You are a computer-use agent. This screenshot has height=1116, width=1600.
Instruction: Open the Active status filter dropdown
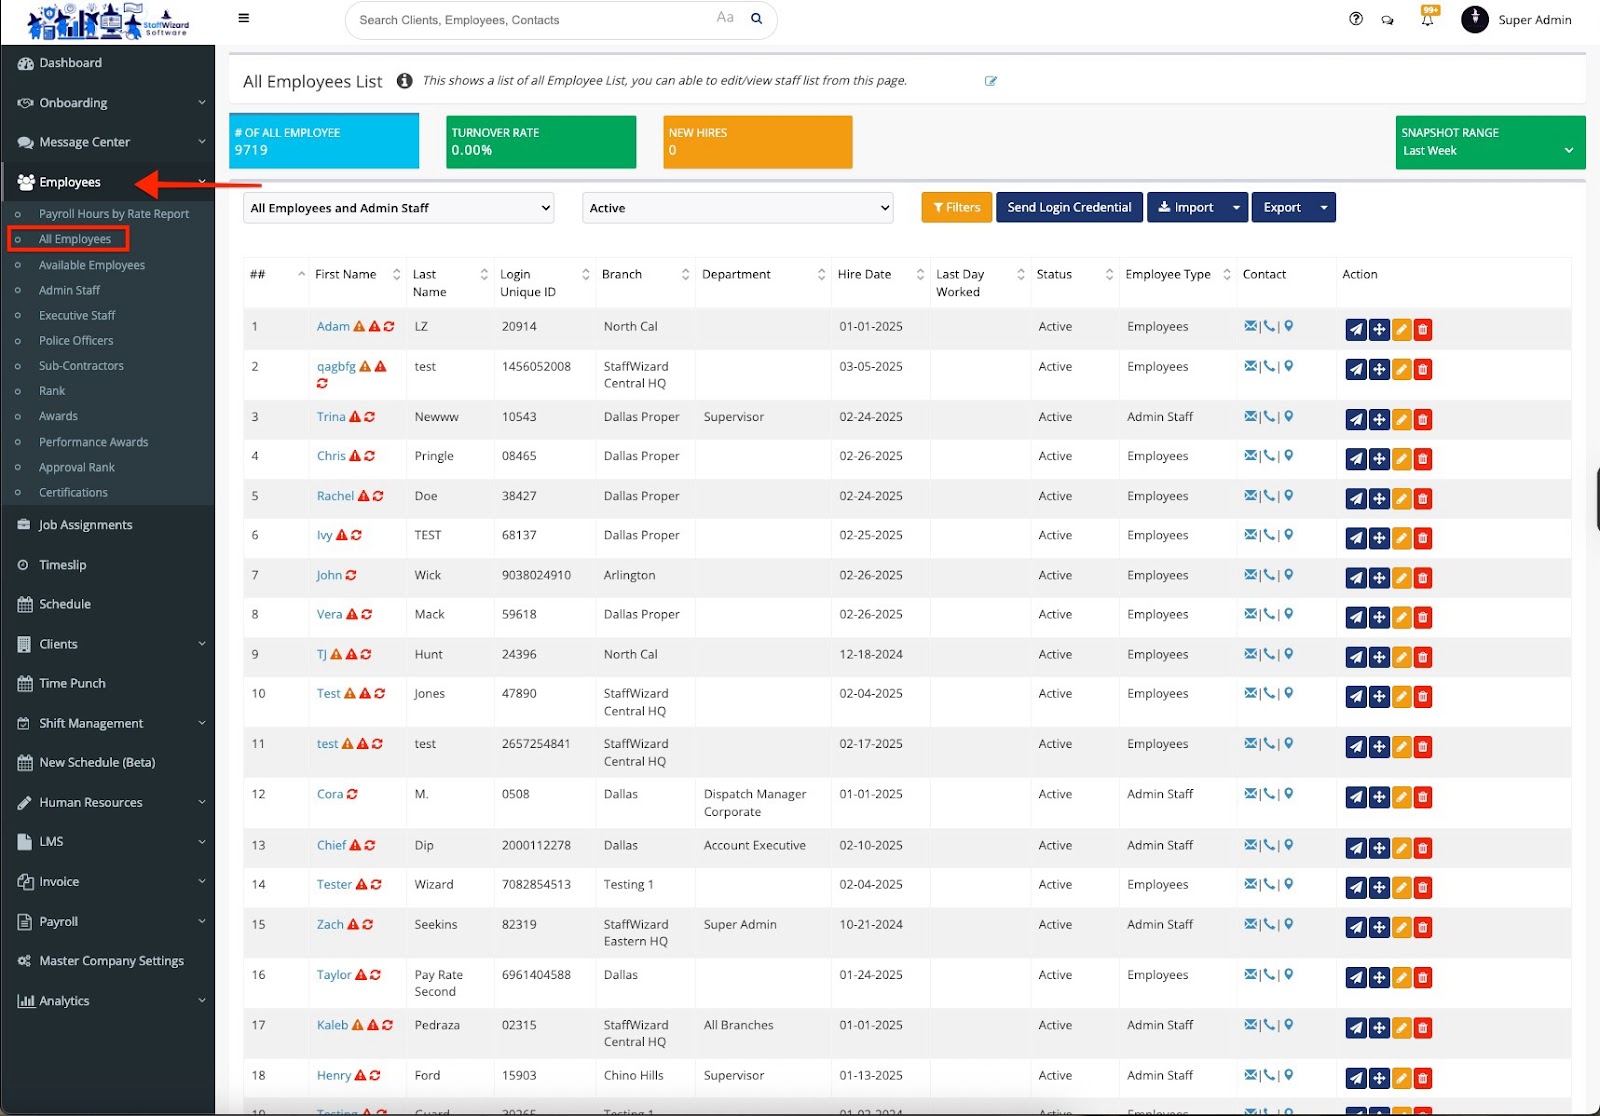point(737,208)
